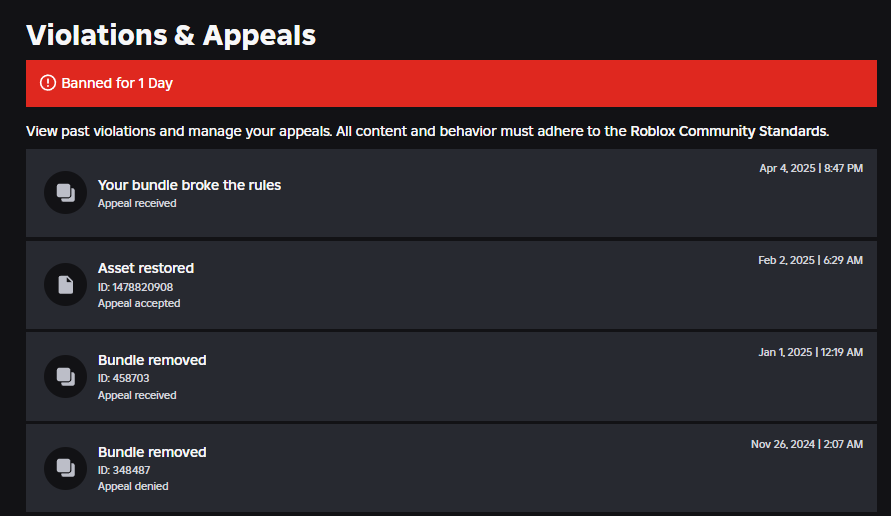Click the asset ID 1478820908 text
891x516 pixels.
point(135,287)
